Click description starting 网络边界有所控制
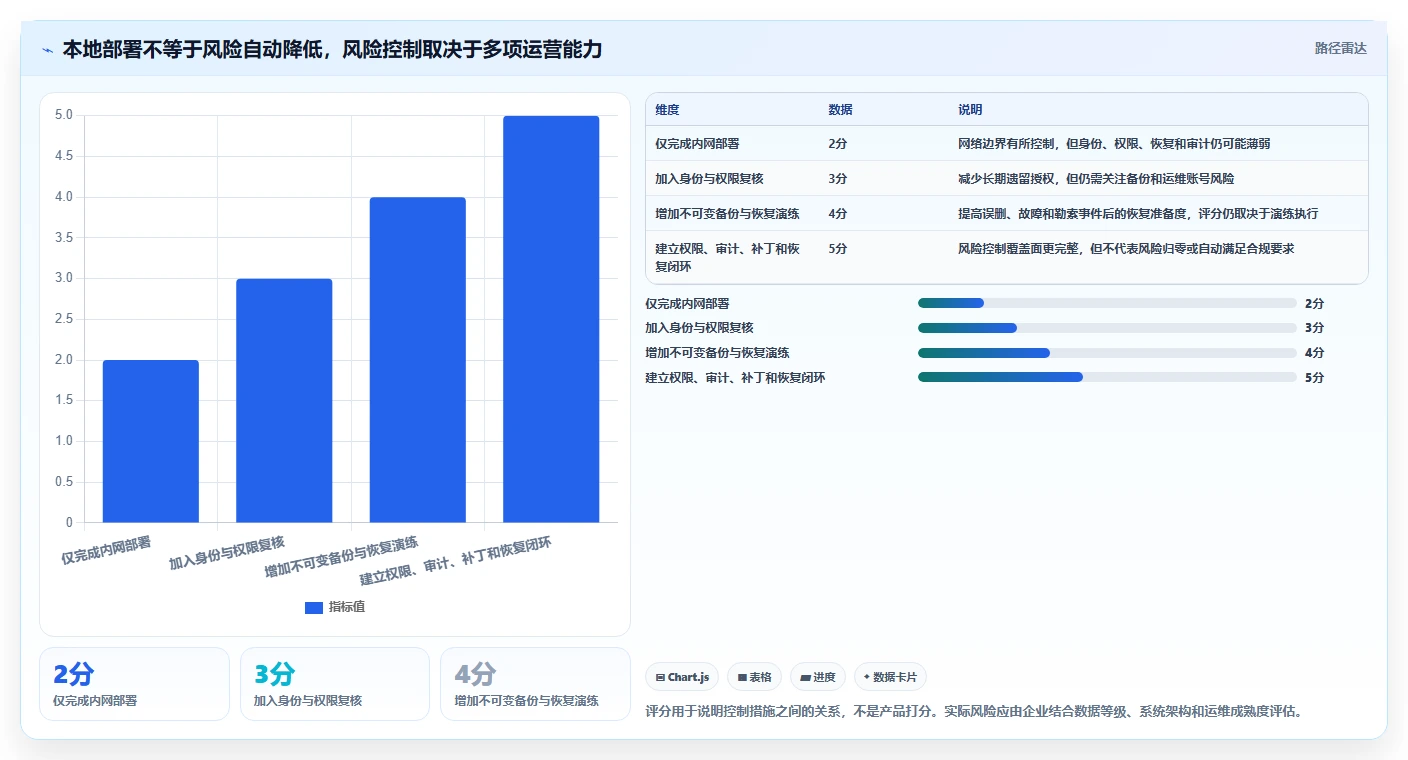The height and width of the screenshot is (760, 1408). [1114, 144]
